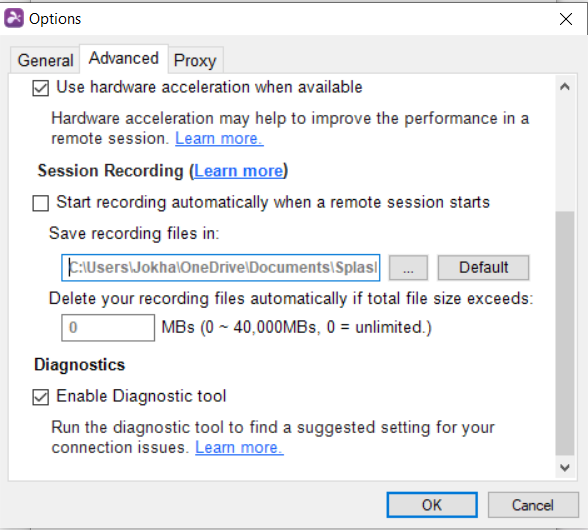This screenshot has width=588, height=530.
Task: Enable Start recording automatically checkbox
Action: tap(40, 203)
